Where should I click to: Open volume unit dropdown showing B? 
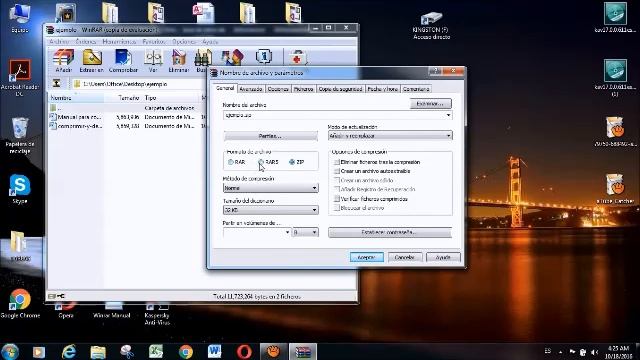(305, 232)
